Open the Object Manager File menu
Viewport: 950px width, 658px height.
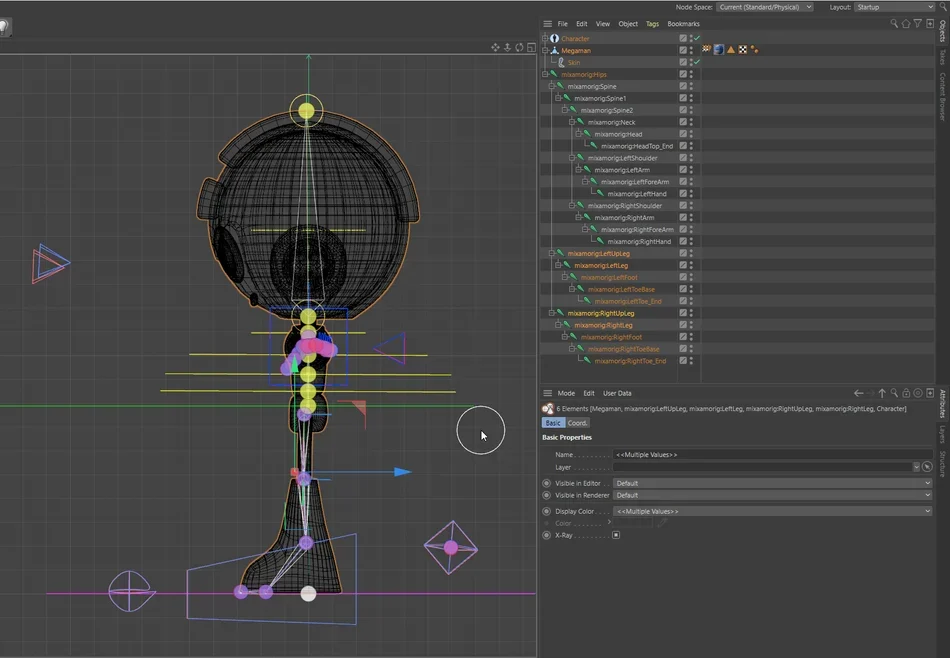[x=563, y=24]
